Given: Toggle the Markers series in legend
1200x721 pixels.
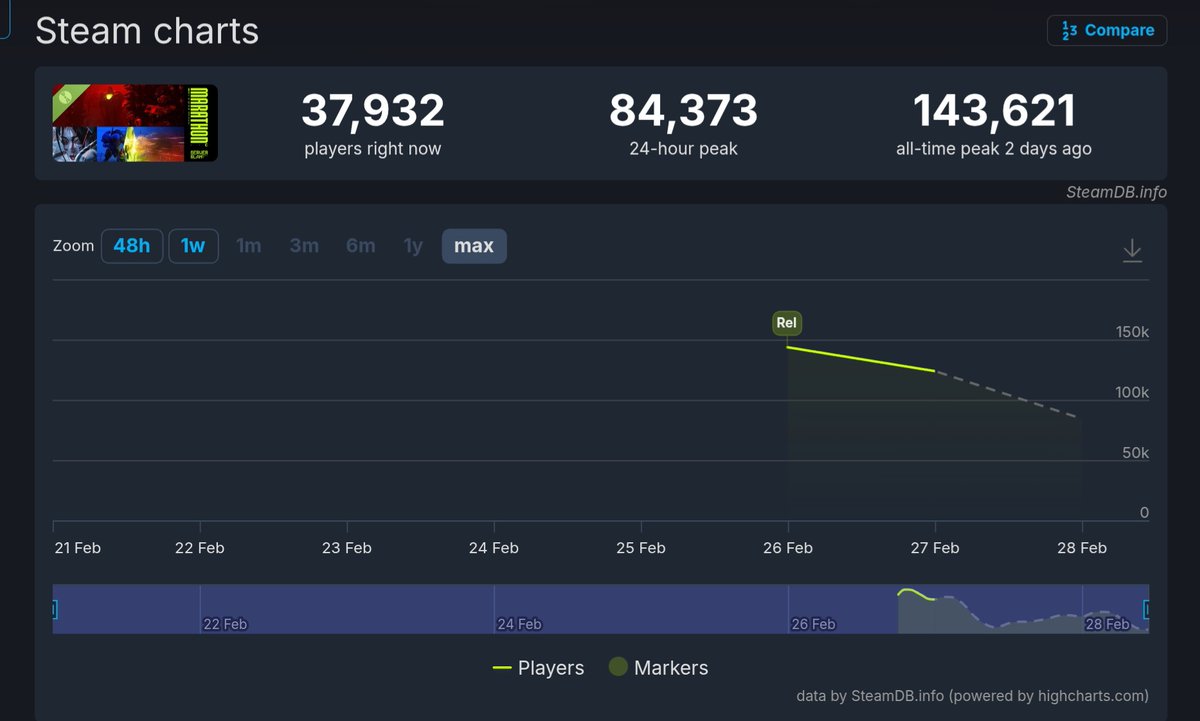Looking at the screenshot, I should [x=658, y=668].
